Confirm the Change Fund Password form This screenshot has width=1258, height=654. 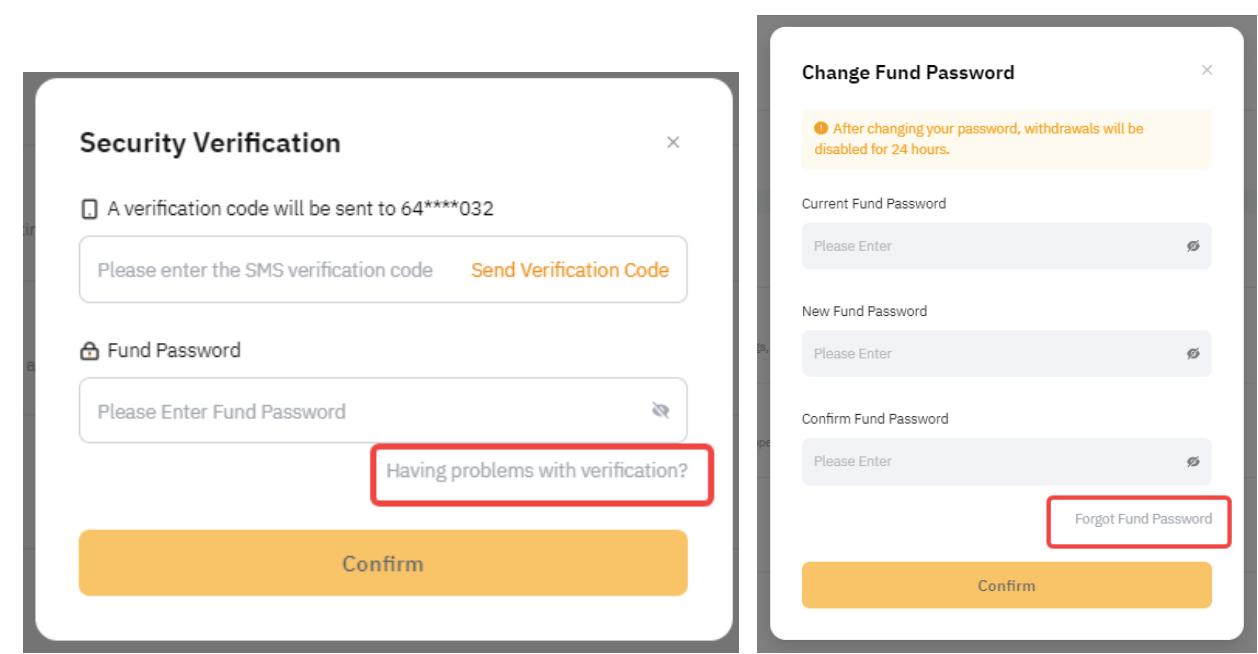click(x=1006, y=586)
